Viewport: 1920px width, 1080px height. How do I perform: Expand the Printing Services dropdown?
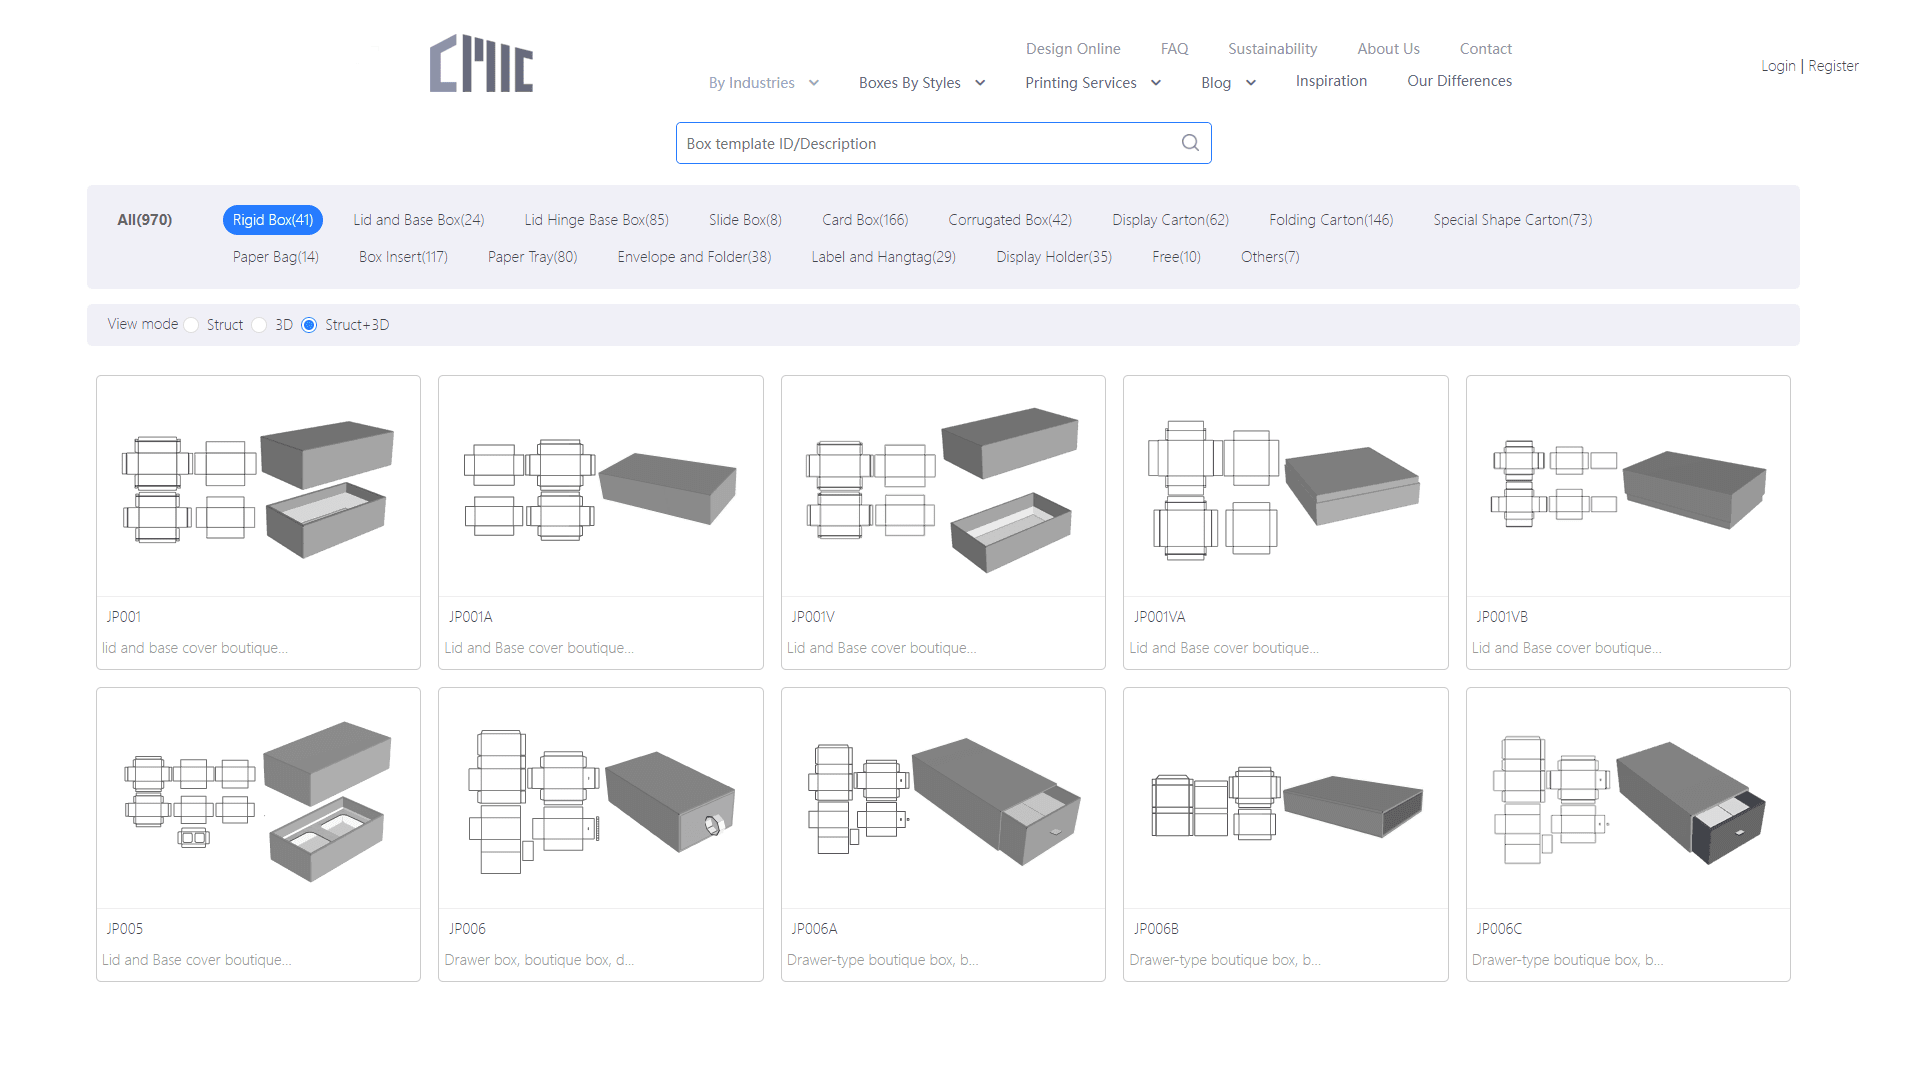tap(1092, 83)
